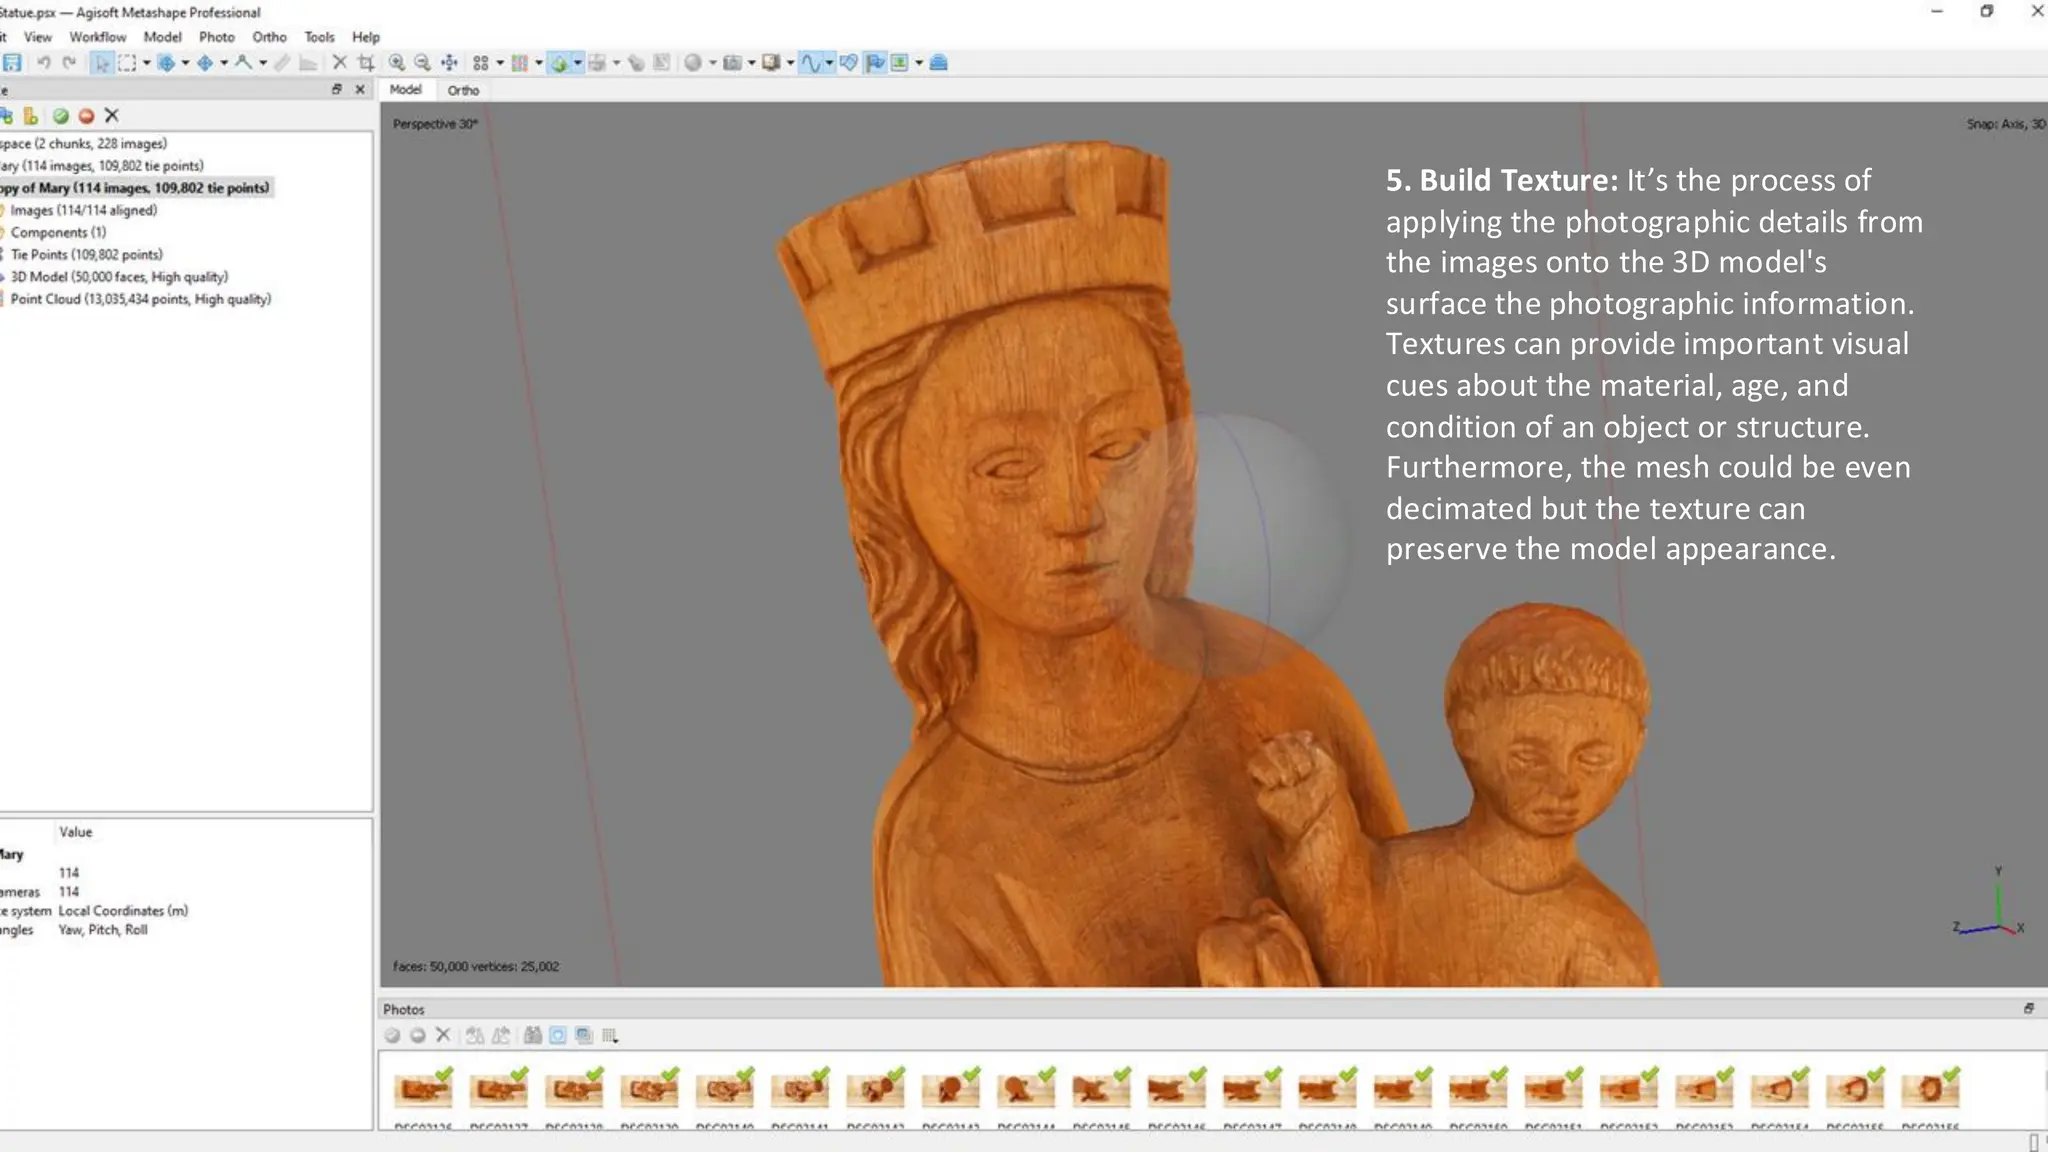
Task: Select Point Cloud (13,035,434 points) item
Action: (x=140, y=299)
